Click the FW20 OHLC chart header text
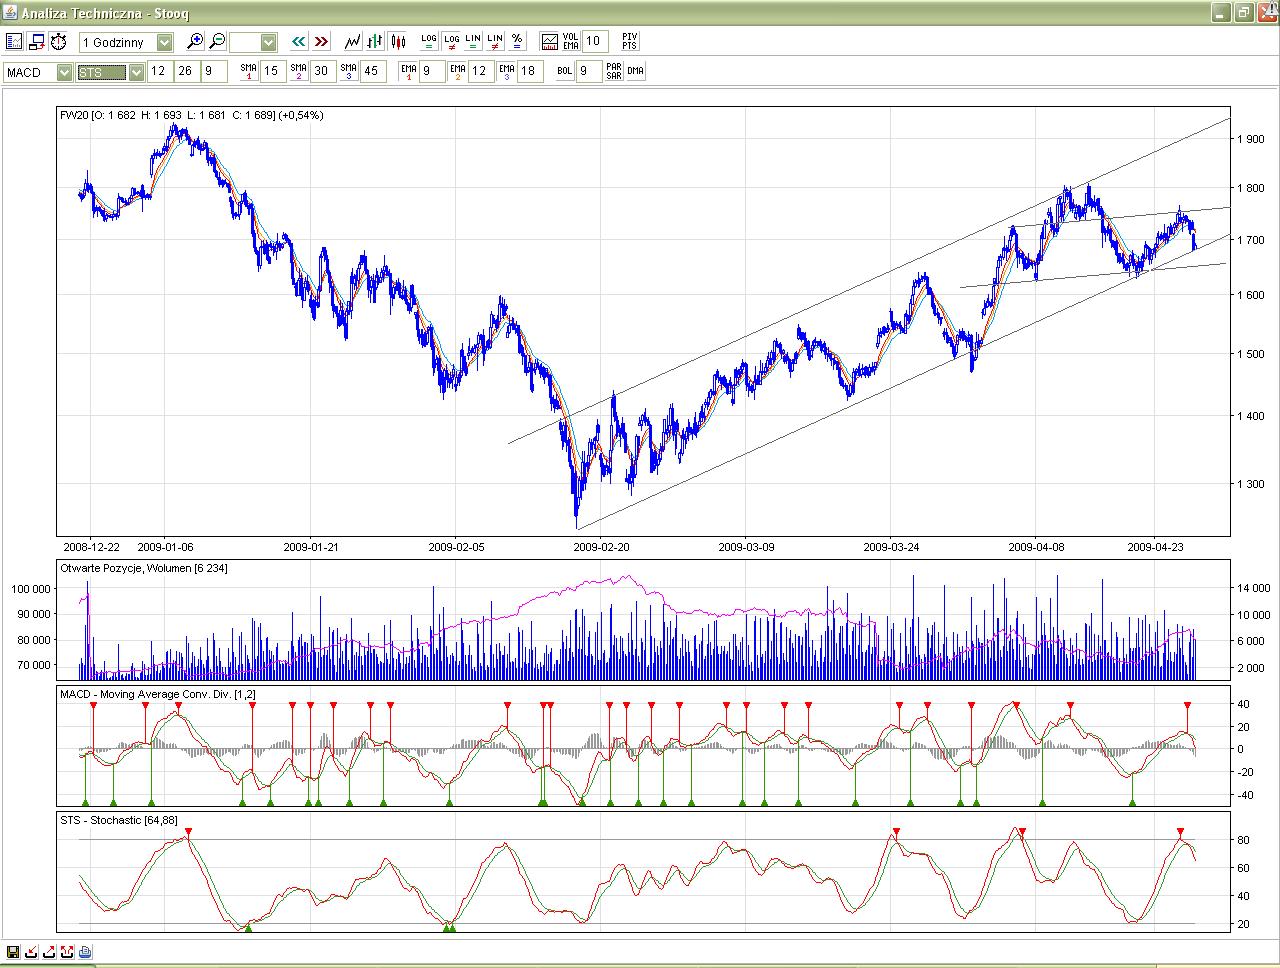Viewport: 1280px width, 968px height. pyautogui.click(x=192, y=115)
